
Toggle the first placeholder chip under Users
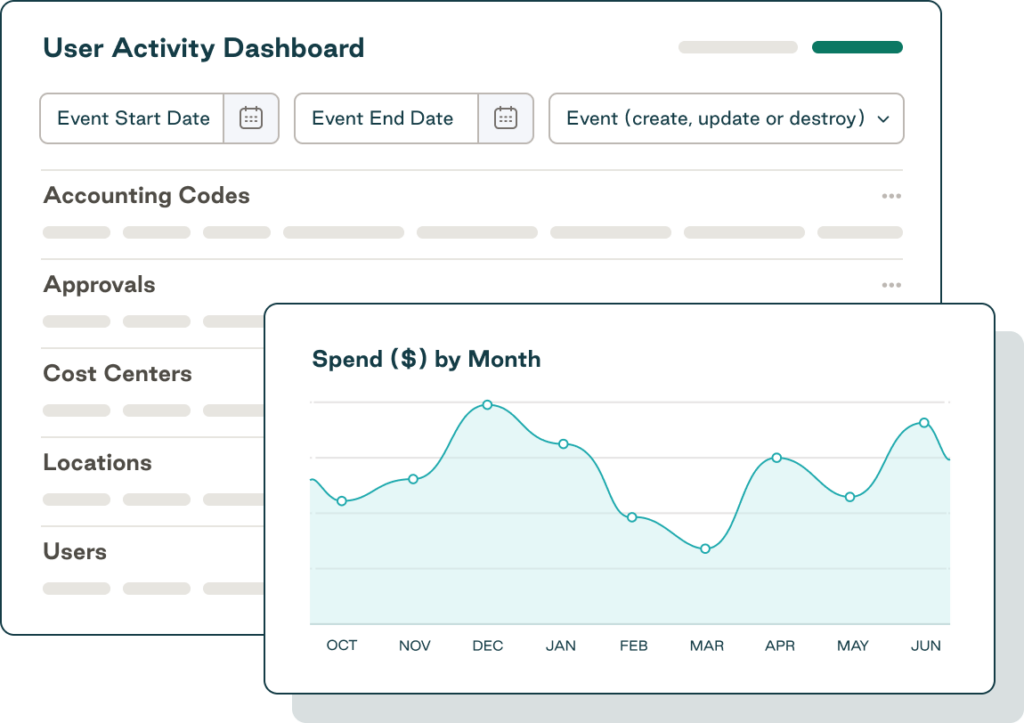pyautogui.click(x=76, y=588)
